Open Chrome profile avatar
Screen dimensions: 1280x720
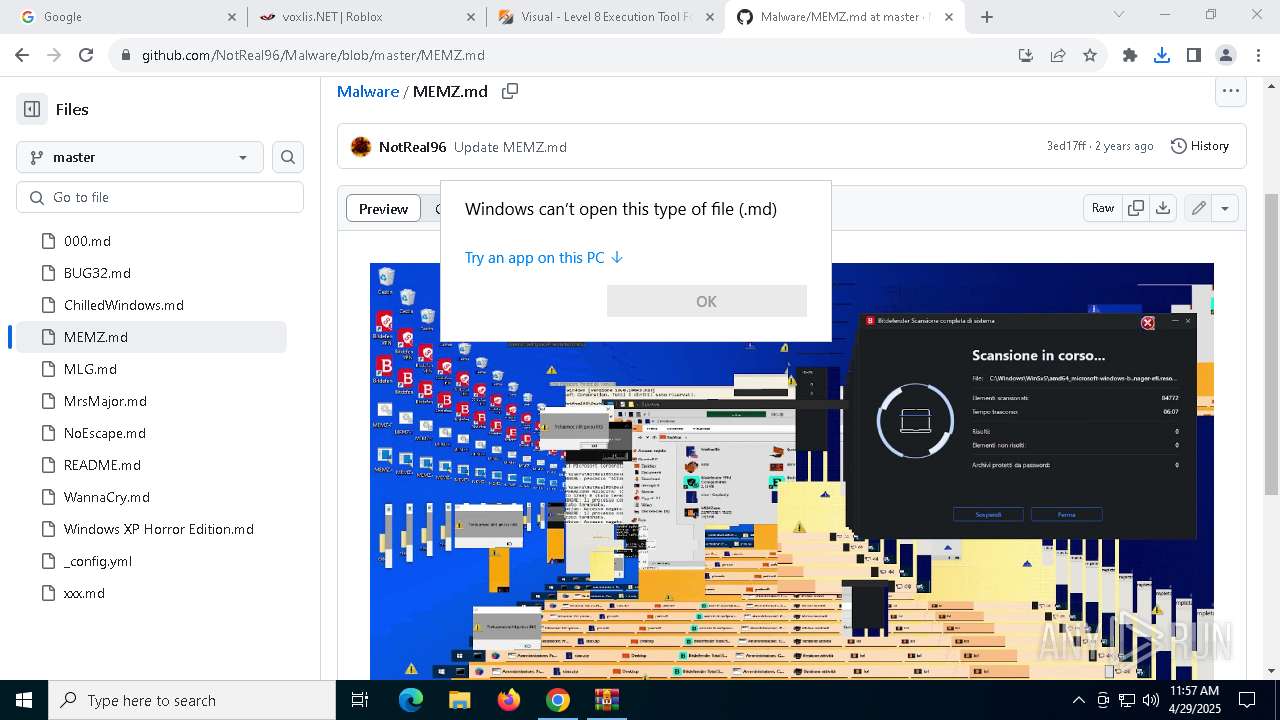click(x=1226, y=56)
